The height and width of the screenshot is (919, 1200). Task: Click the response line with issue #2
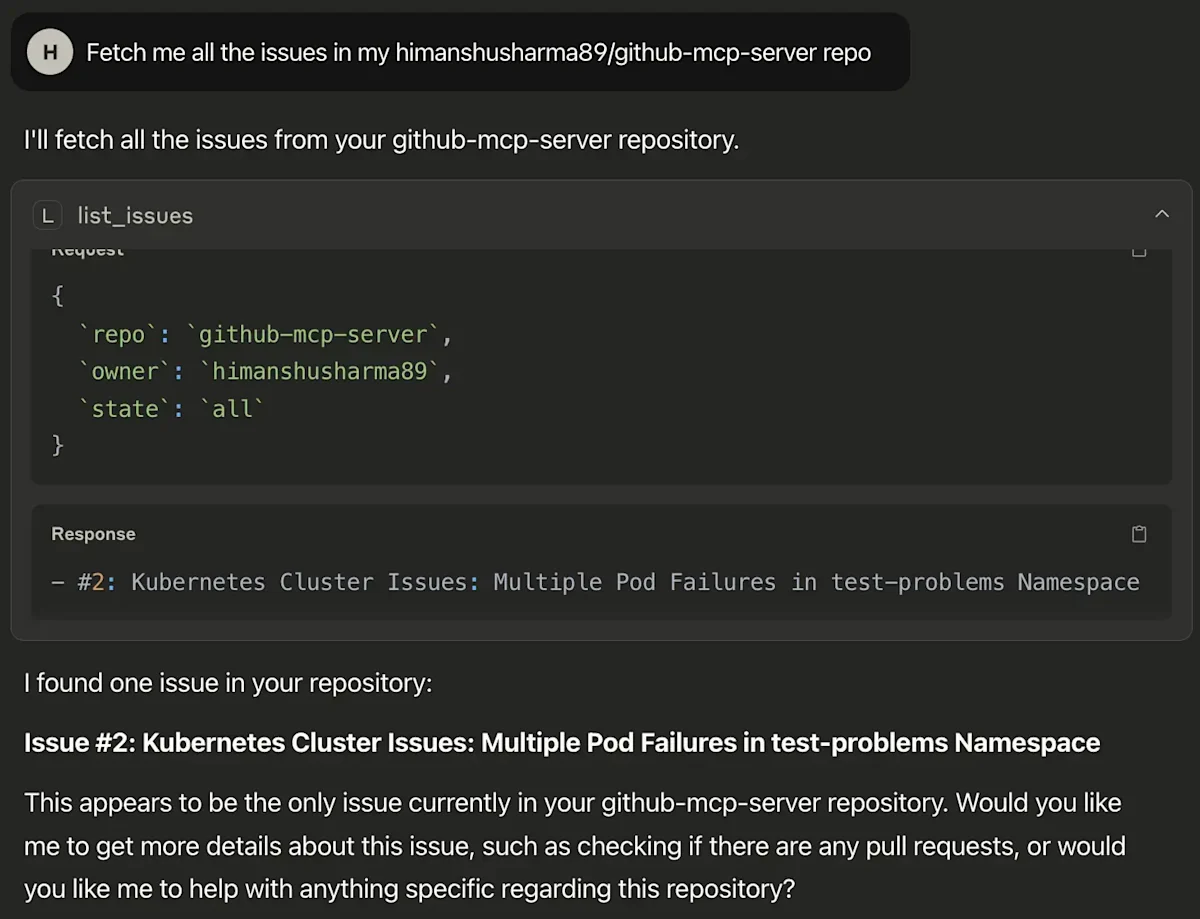coord(595,582)
